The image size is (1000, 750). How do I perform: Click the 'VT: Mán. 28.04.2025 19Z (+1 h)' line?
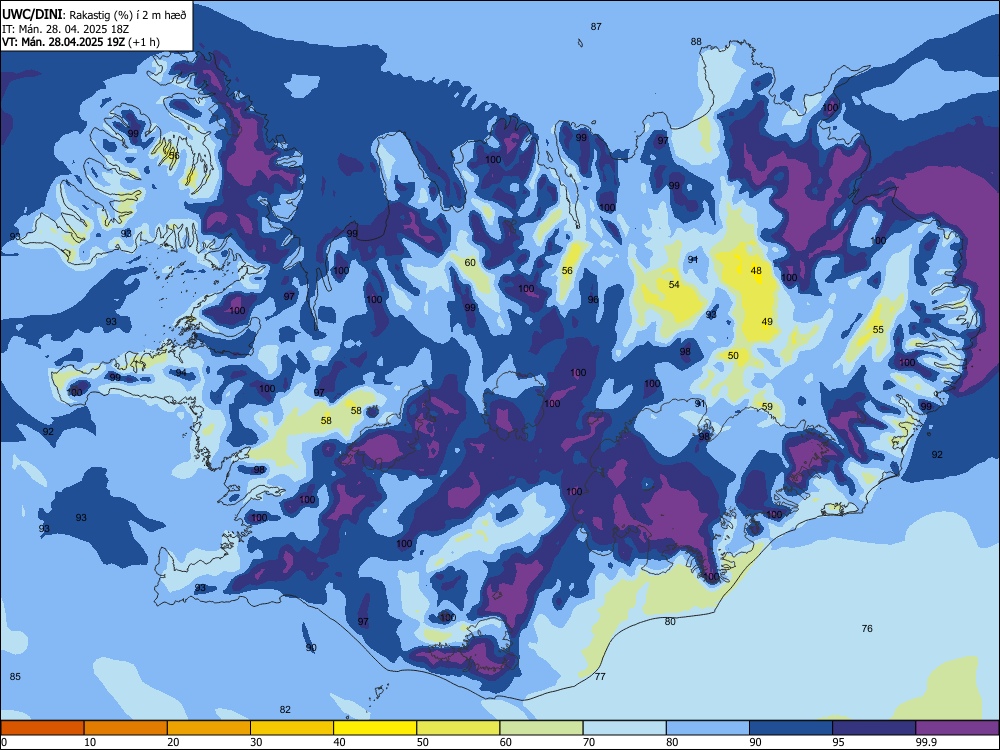tap(81, 42)
